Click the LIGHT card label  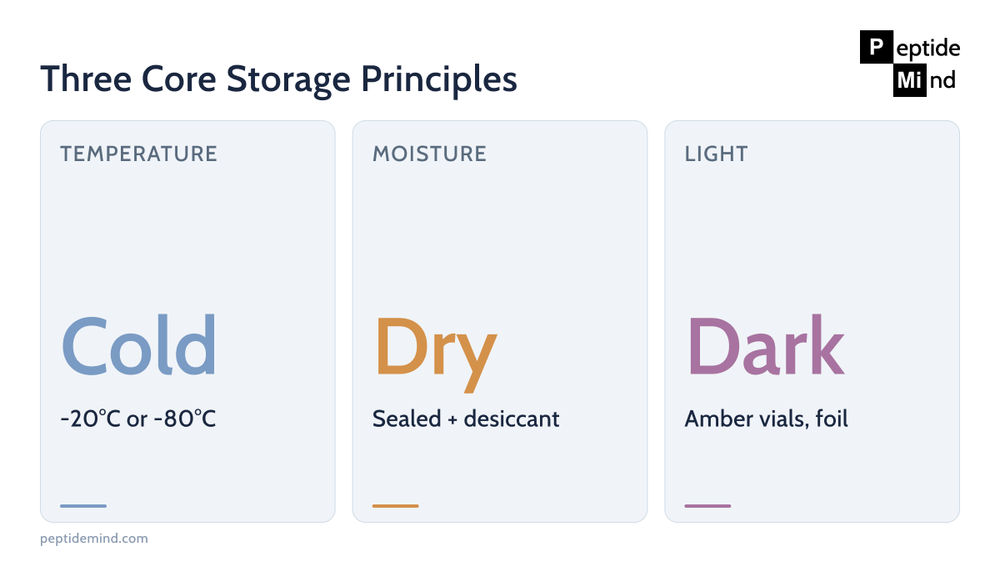coord(716,154)
